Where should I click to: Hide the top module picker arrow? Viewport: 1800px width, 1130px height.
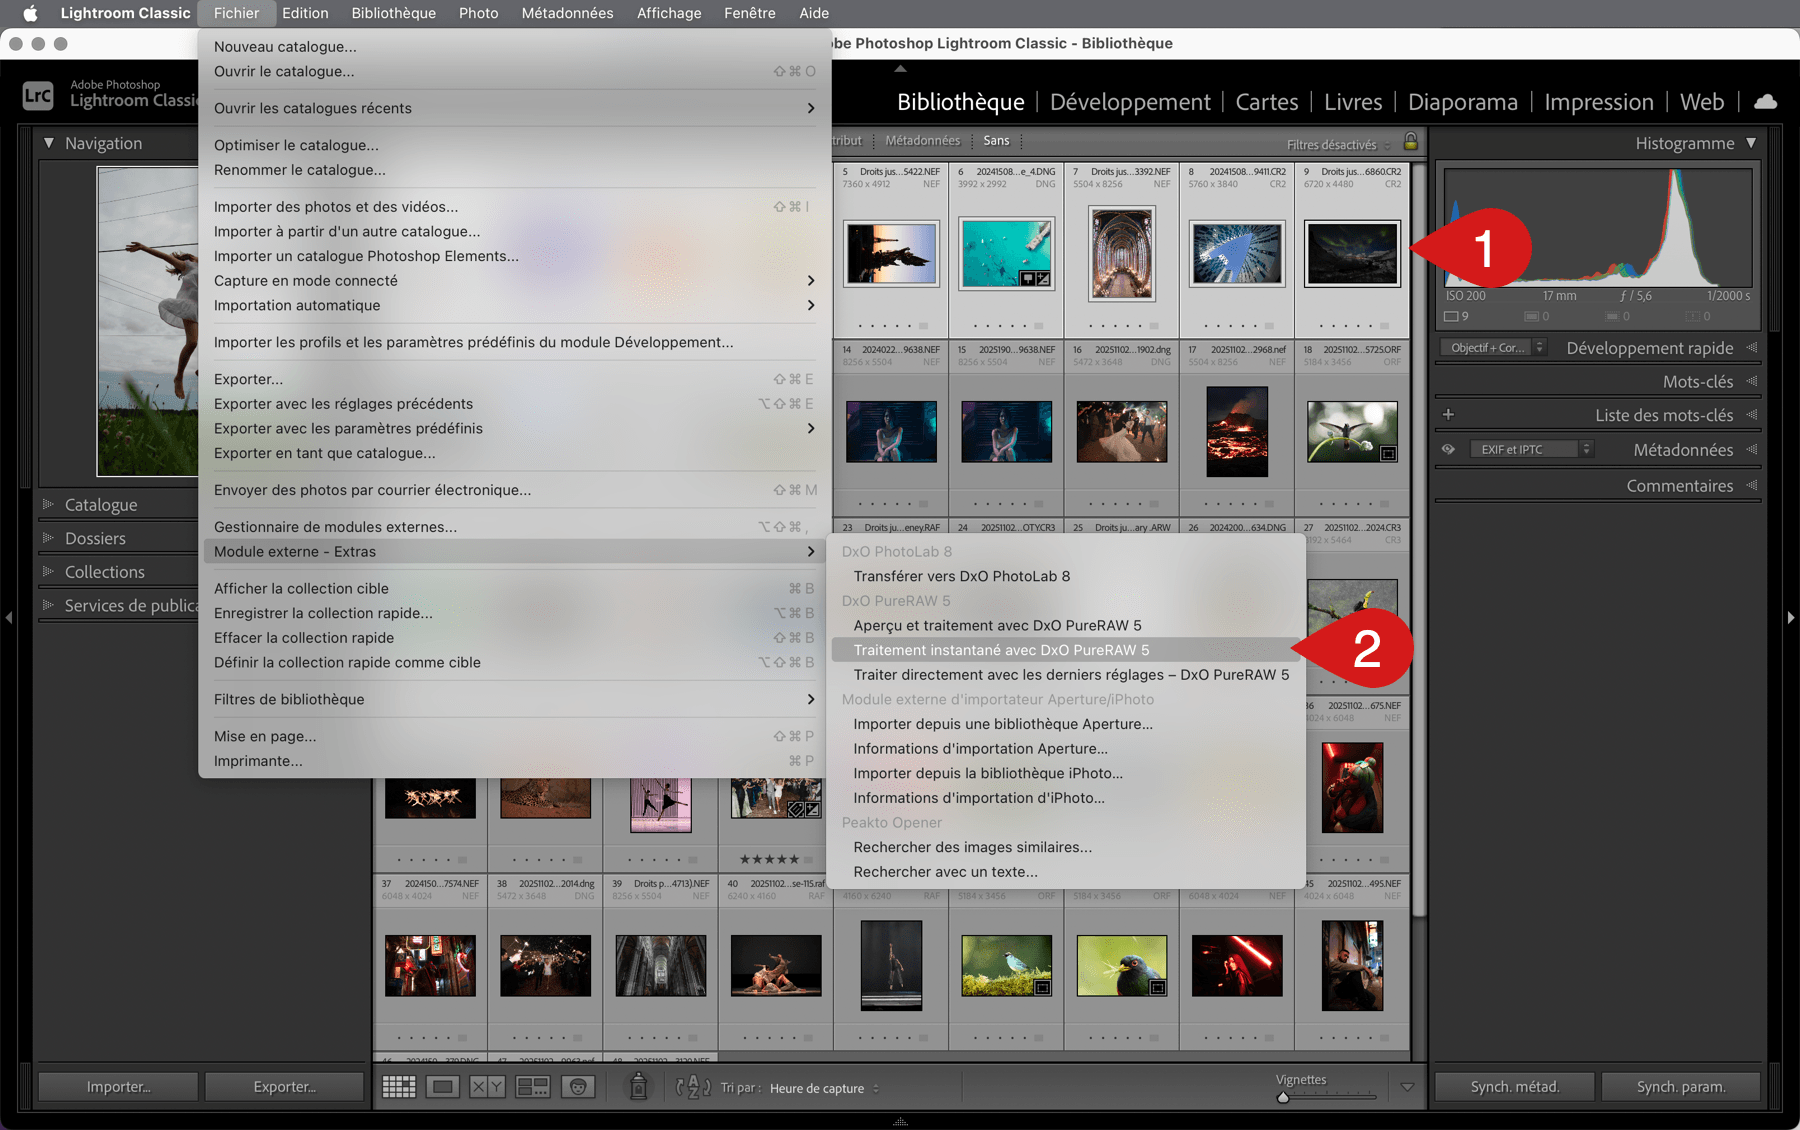tap(900, 69)
